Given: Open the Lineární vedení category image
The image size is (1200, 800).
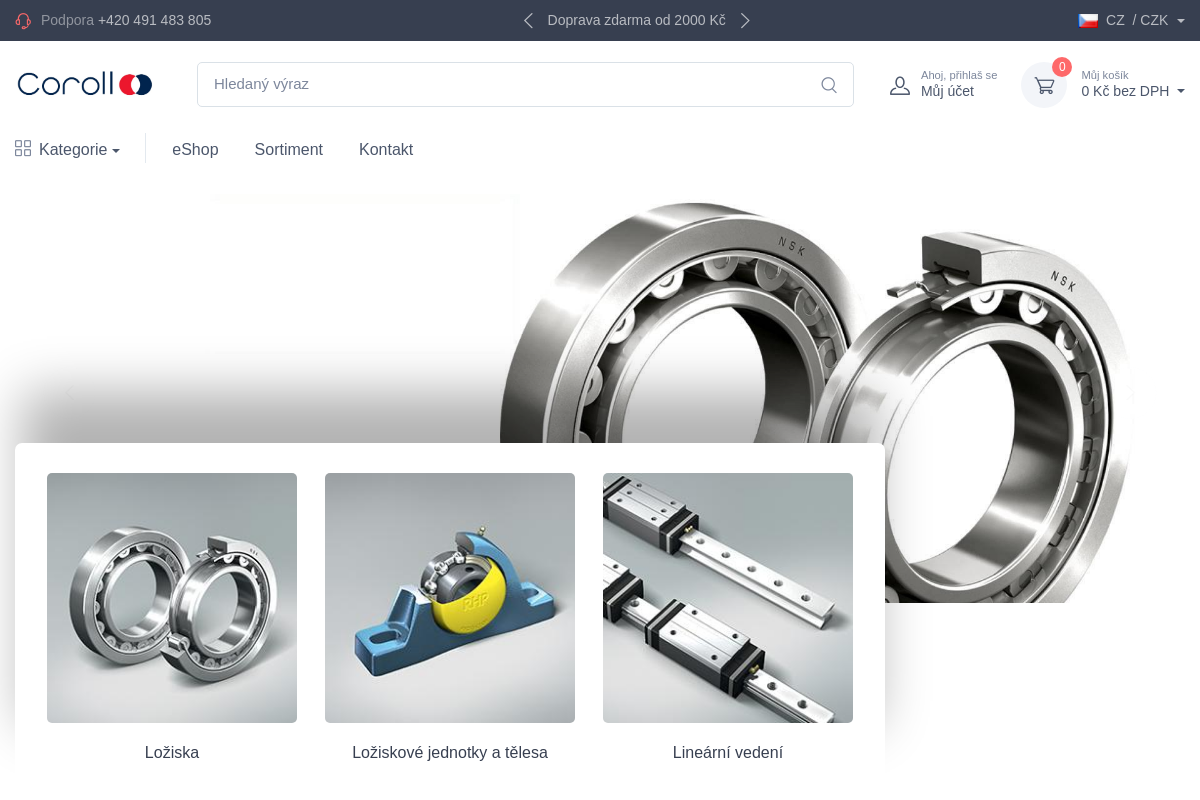Looking at the screenshot, I should pyautogui.click(x=728, y=597).
